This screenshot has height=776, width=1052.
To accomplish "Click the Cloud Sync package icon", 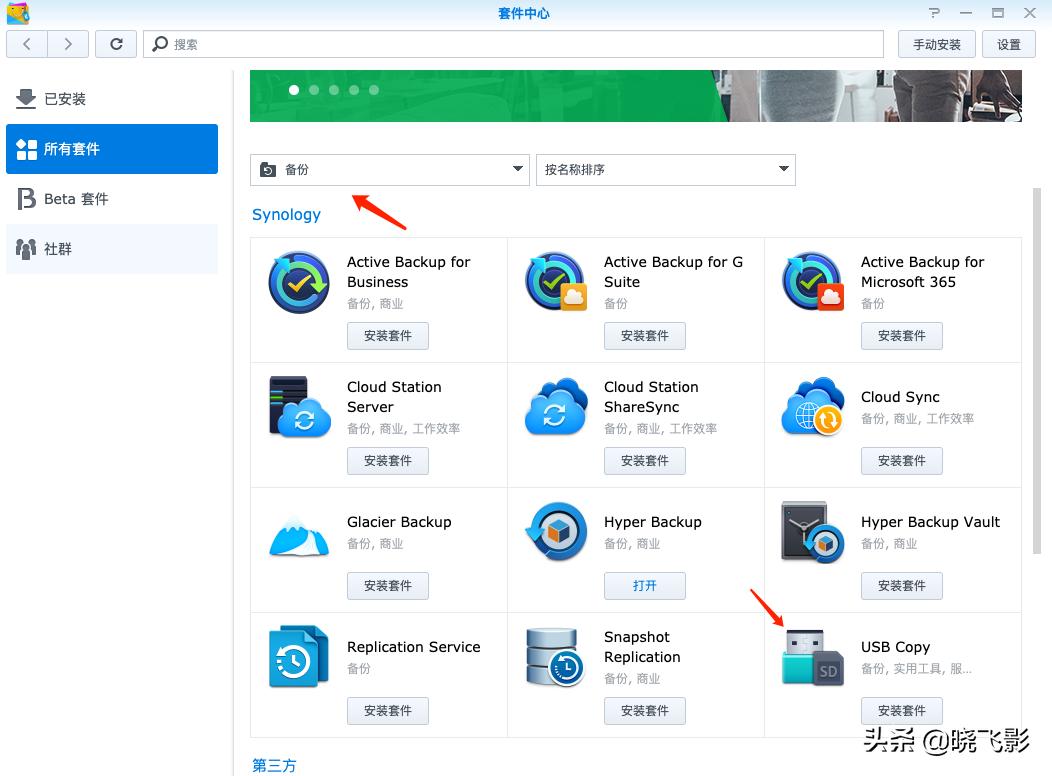I will [812, 406].
